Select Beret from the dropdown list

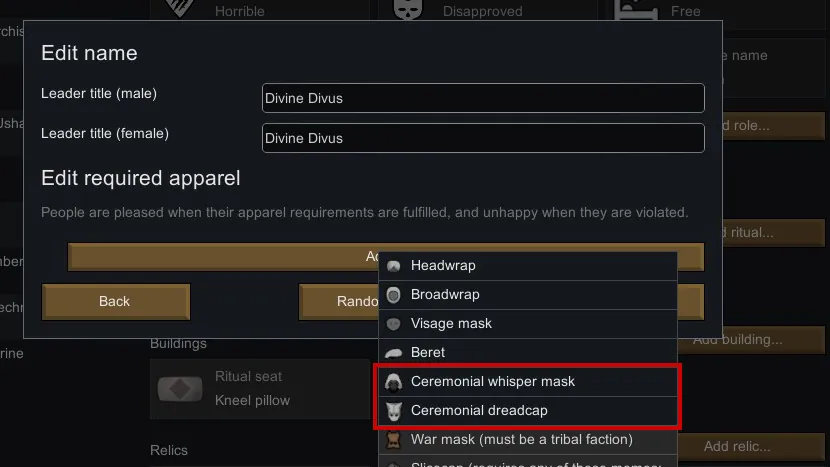point(428,353)
